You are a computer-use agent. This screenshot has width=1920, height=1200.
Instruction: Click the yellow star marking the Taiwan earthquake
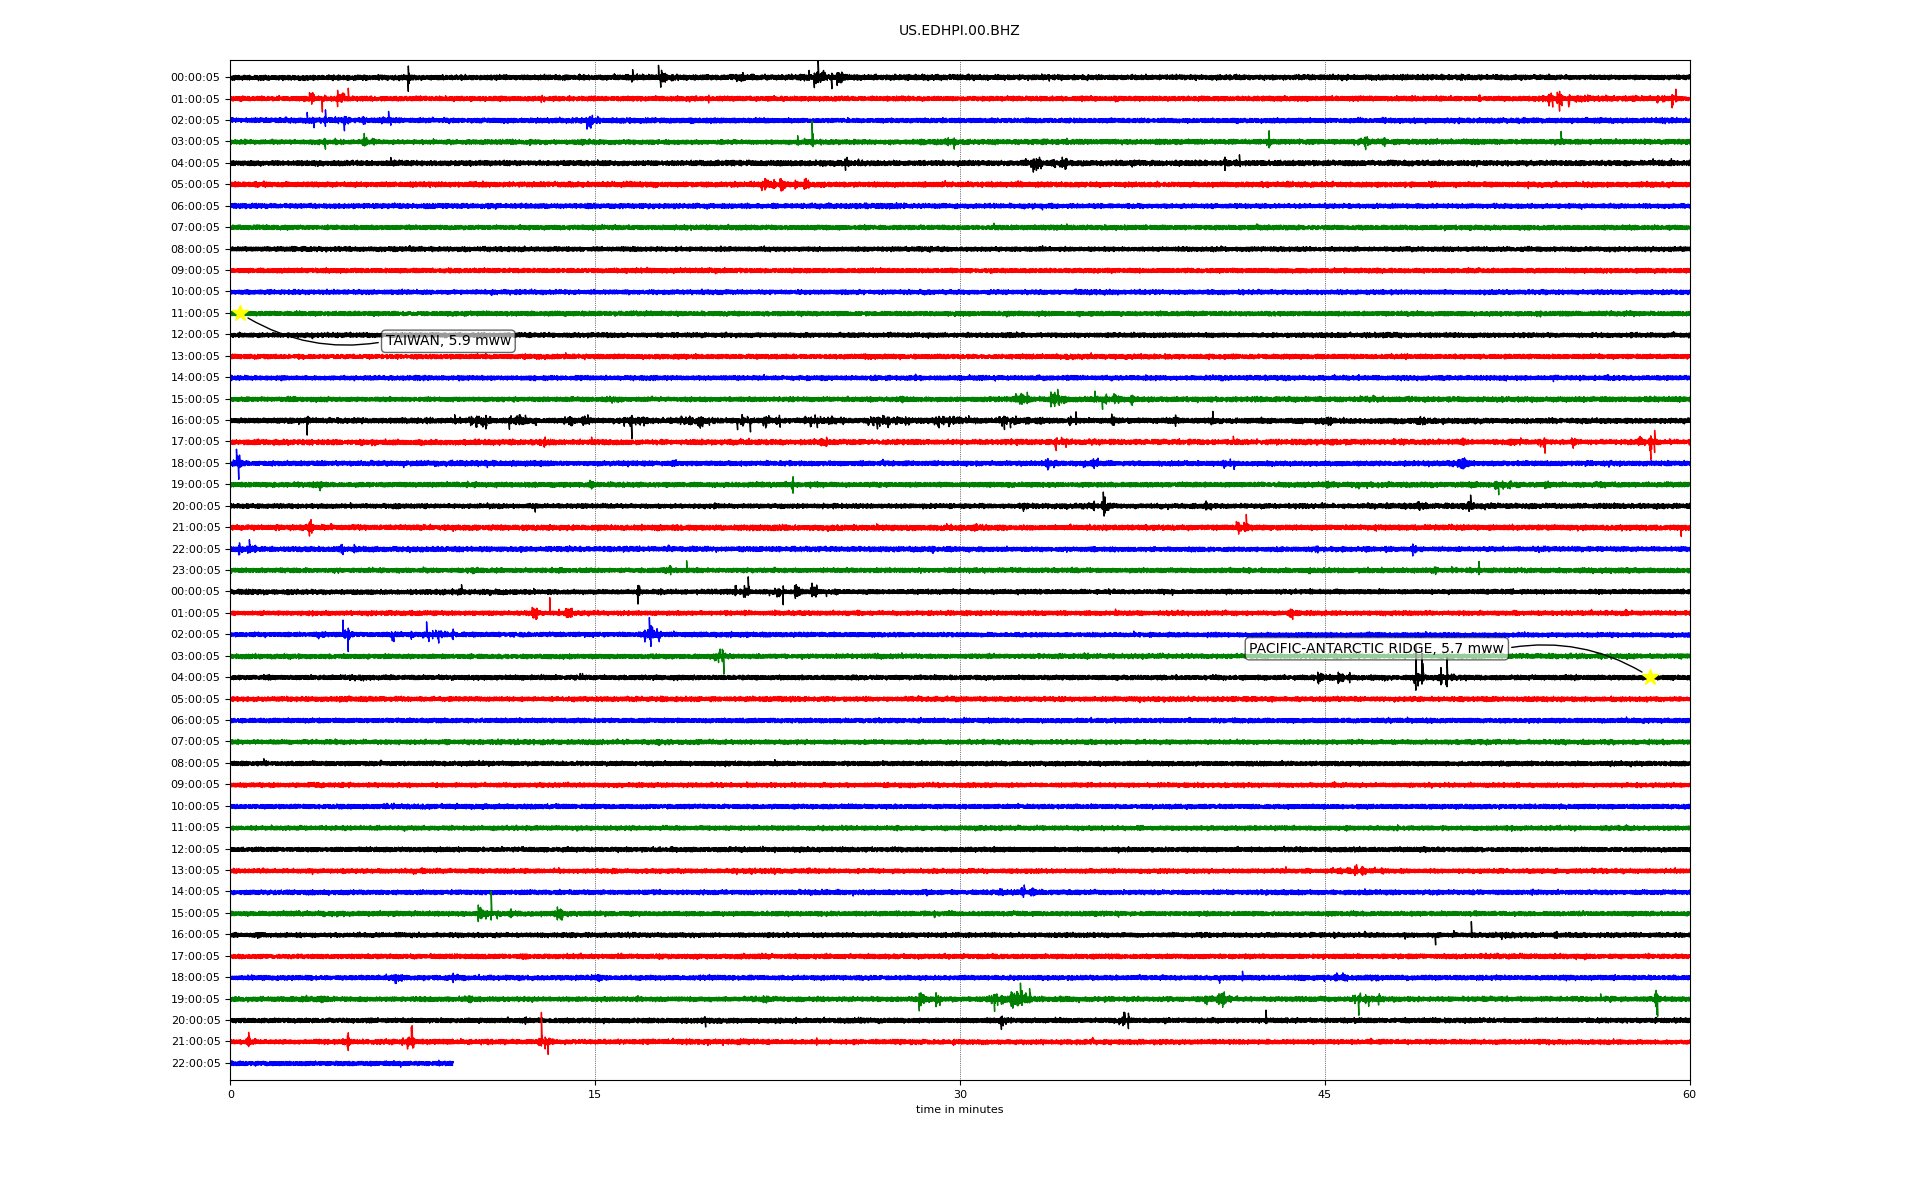click(240, 313)
